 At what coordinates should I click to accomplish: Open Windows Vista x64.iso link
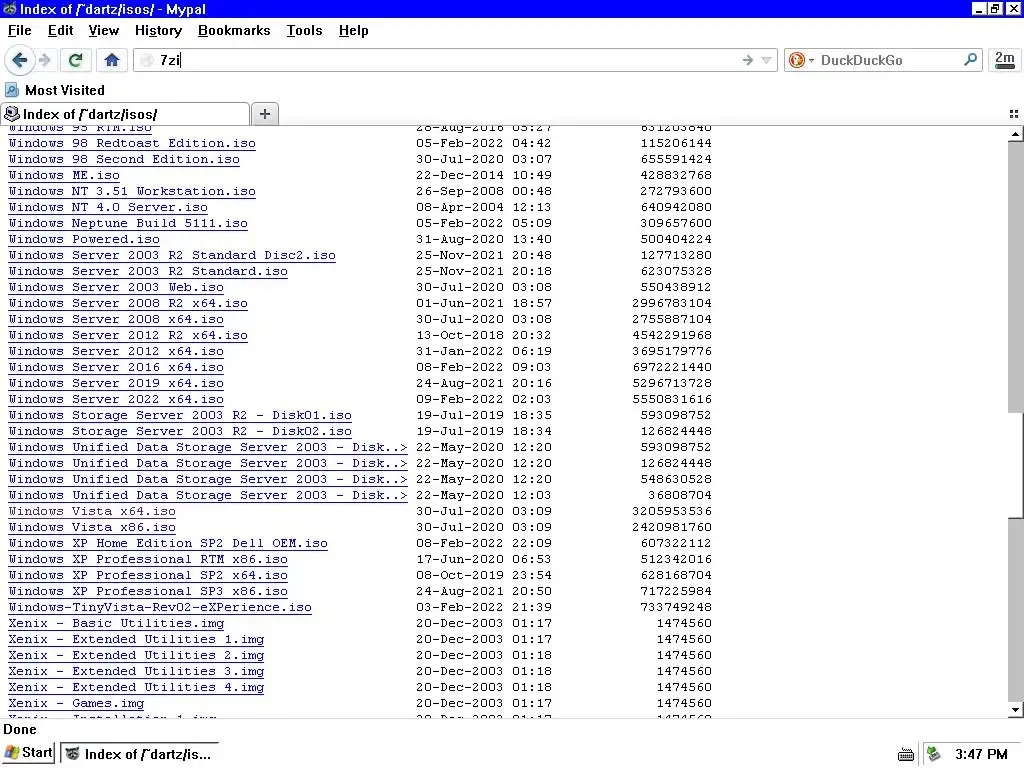92,511
